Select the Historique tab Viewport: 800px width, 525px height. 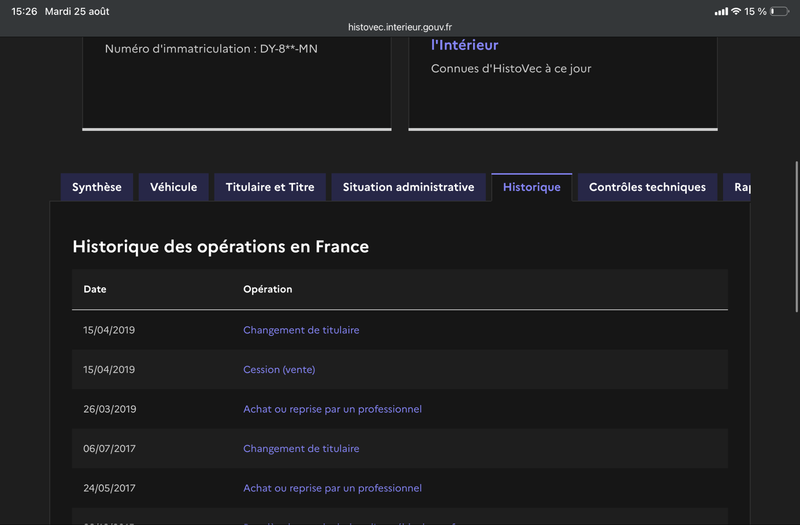(532, 187)
